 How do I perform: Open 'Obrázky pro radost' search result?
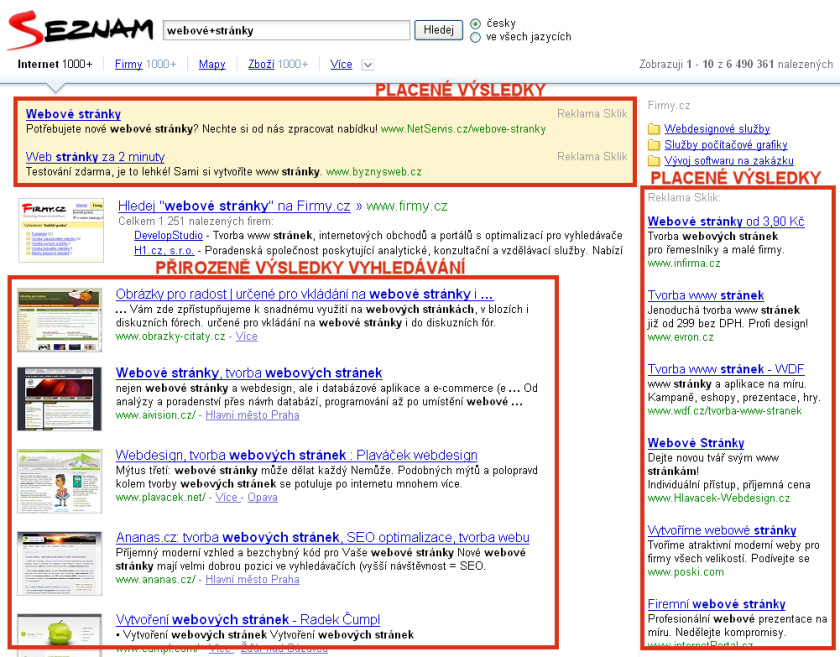pyautogui.click(x=304, y=294)
